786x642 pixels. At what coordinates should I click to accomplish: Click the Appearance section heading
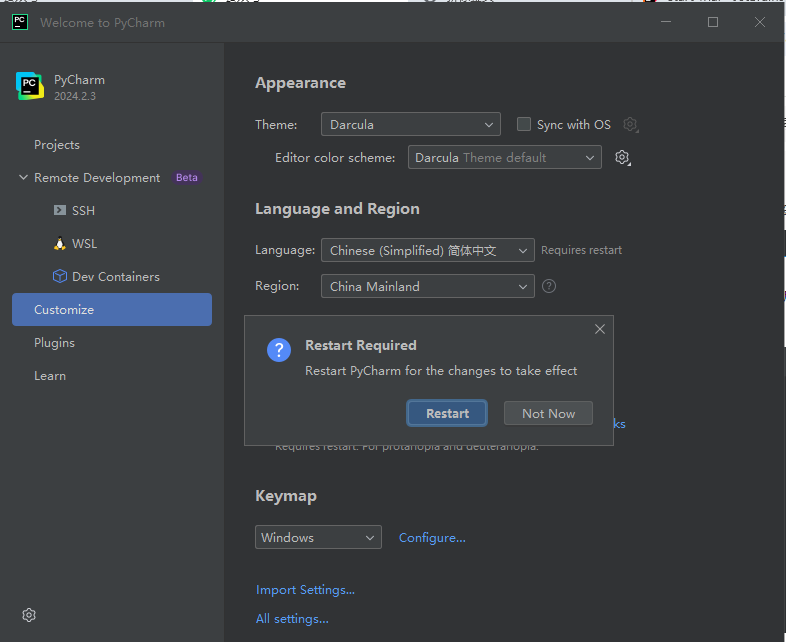point(300,83)
